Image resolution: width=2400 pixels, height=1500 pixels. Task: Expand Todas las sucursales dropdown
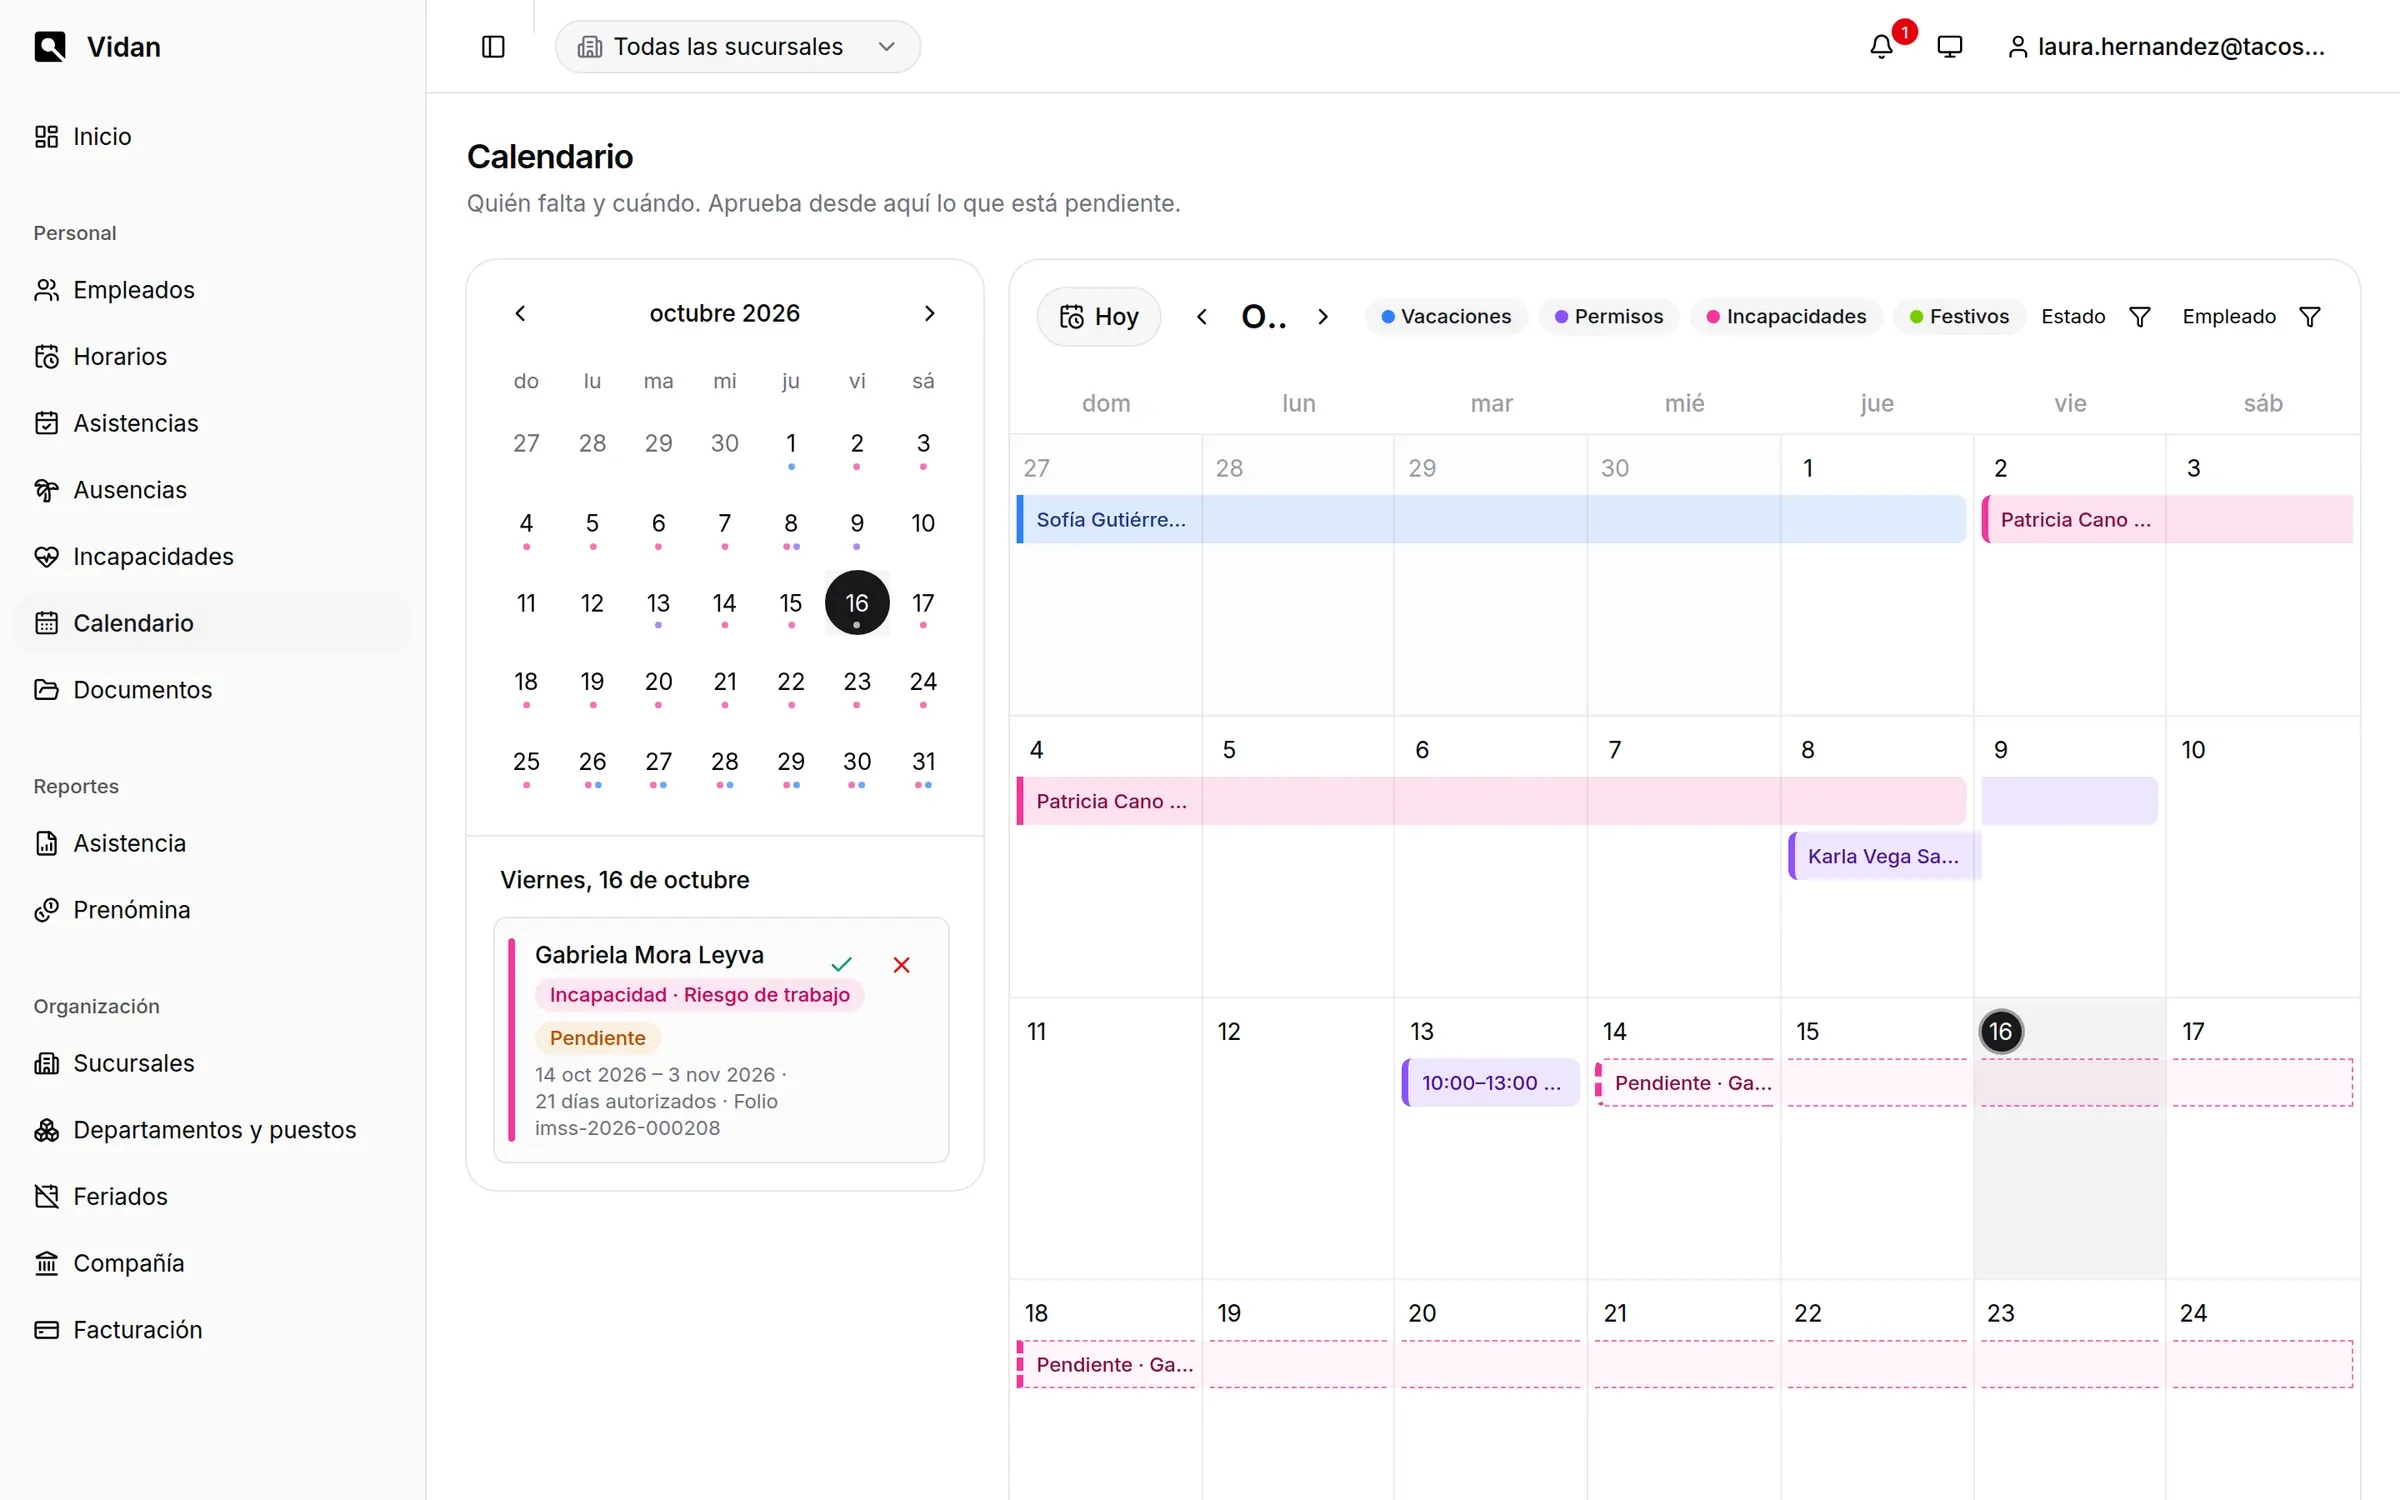(738, 47)
